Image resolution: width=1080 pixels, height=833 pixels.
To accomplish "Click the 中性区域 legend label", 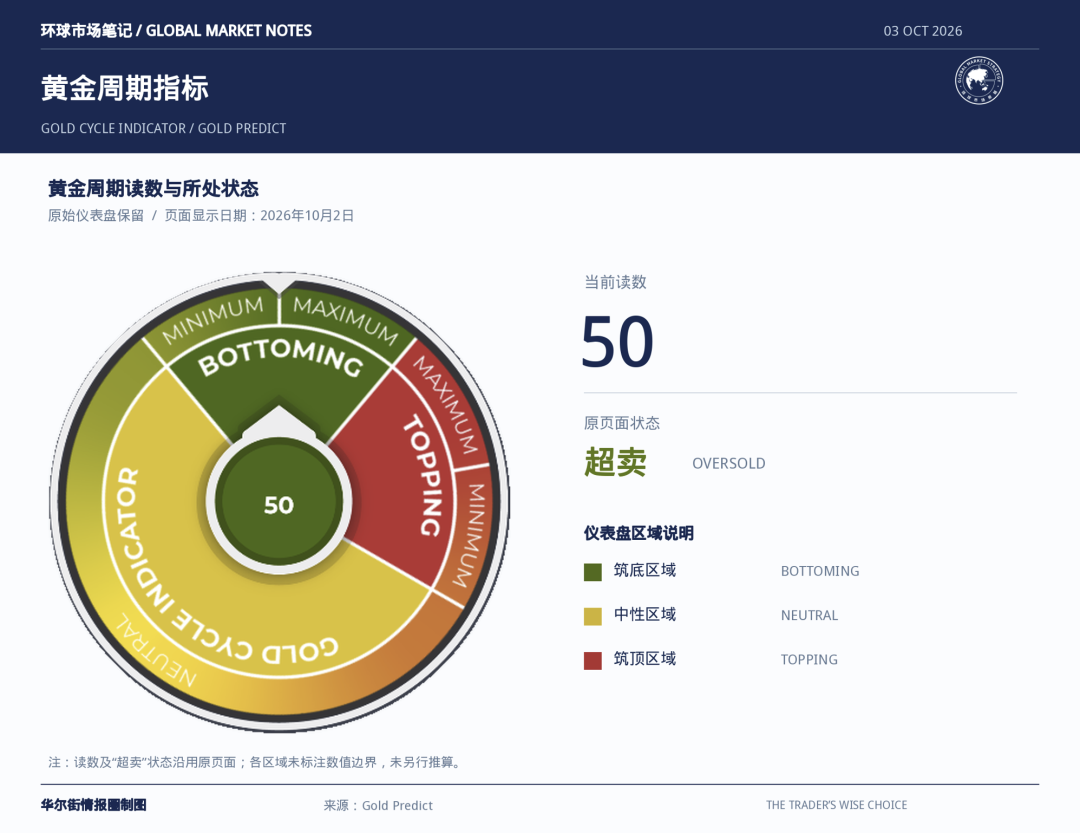I will coord(645,614).
